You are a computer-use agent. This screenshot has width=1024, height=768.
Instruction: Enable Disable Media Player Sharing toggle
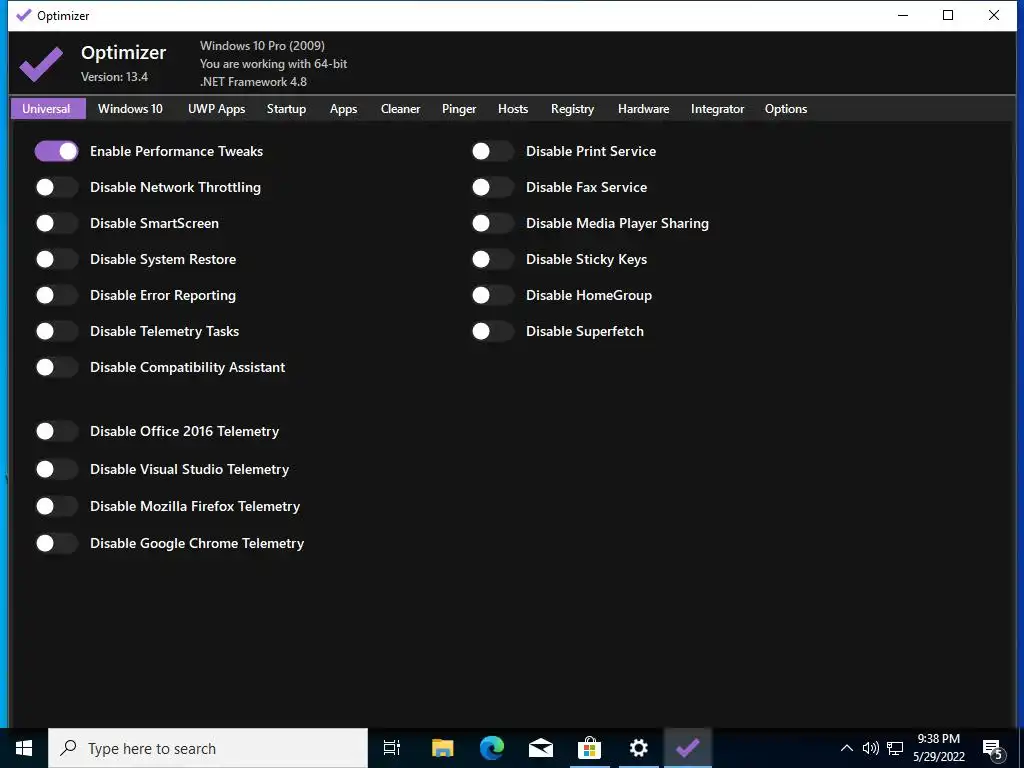(492, 223)
